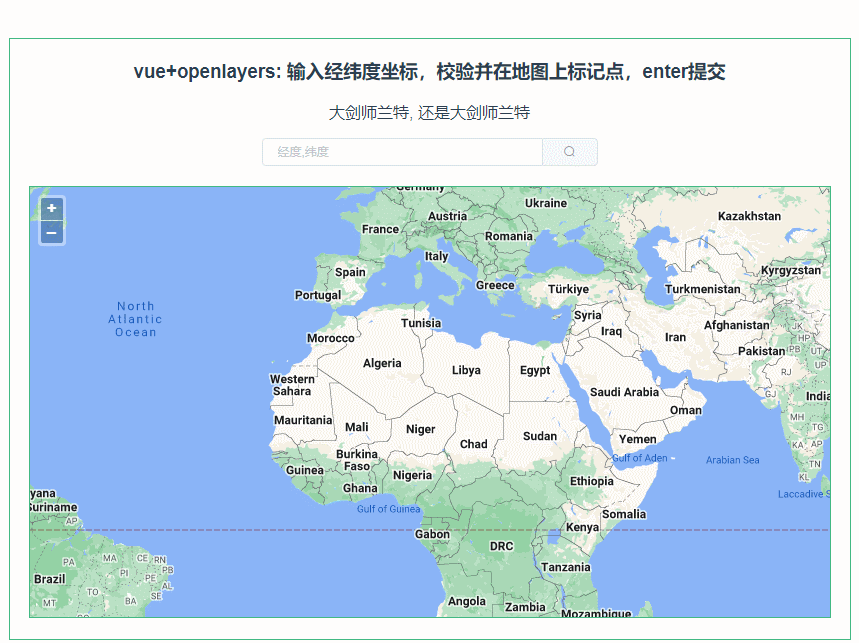The image size is (859, 643).
Task: Click the Guinea country label
Action: pyautogui.click(x=305, y=470)
